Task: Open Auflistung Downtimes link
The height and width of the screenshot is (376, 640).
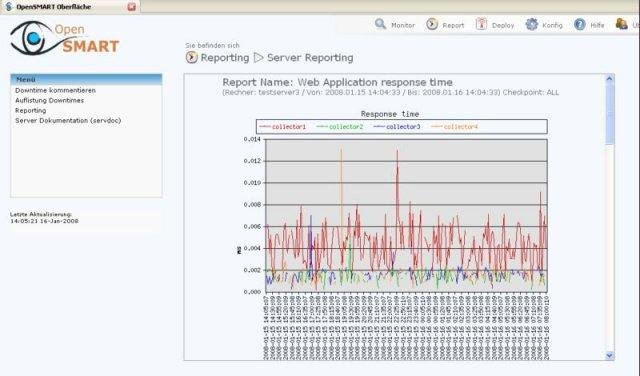Action: coord(49,100)
